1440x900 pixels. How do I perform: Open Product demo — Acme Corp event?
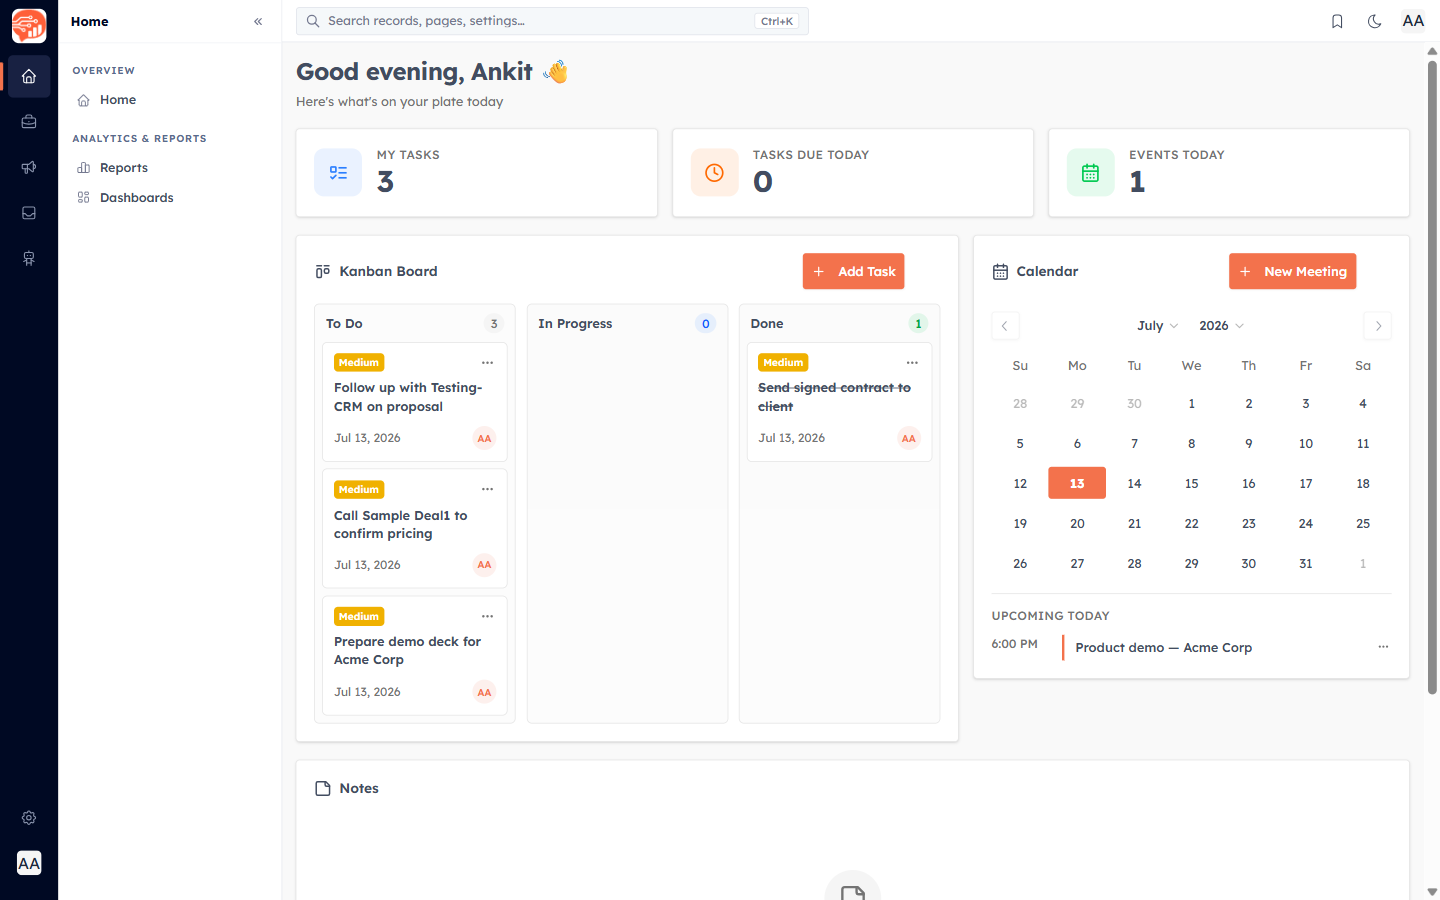pyautogui.click(x=1163, y=648)
